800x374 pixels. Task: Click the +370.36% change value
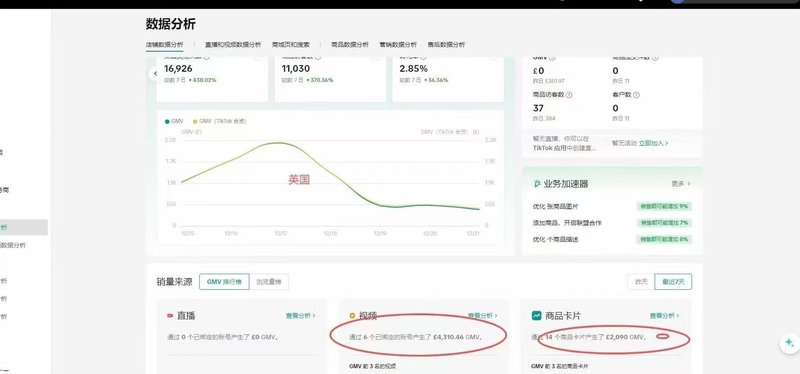(320, 81)
